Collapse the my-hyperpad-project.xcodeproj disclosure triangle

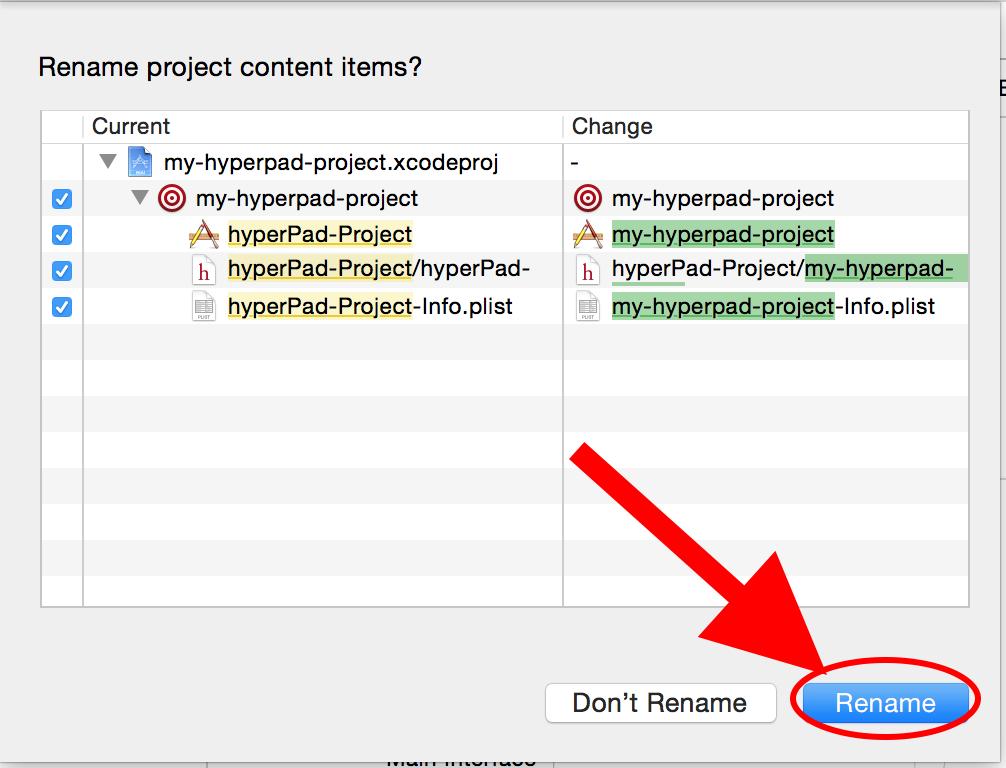pyautogui.click(x=108, y=161)
